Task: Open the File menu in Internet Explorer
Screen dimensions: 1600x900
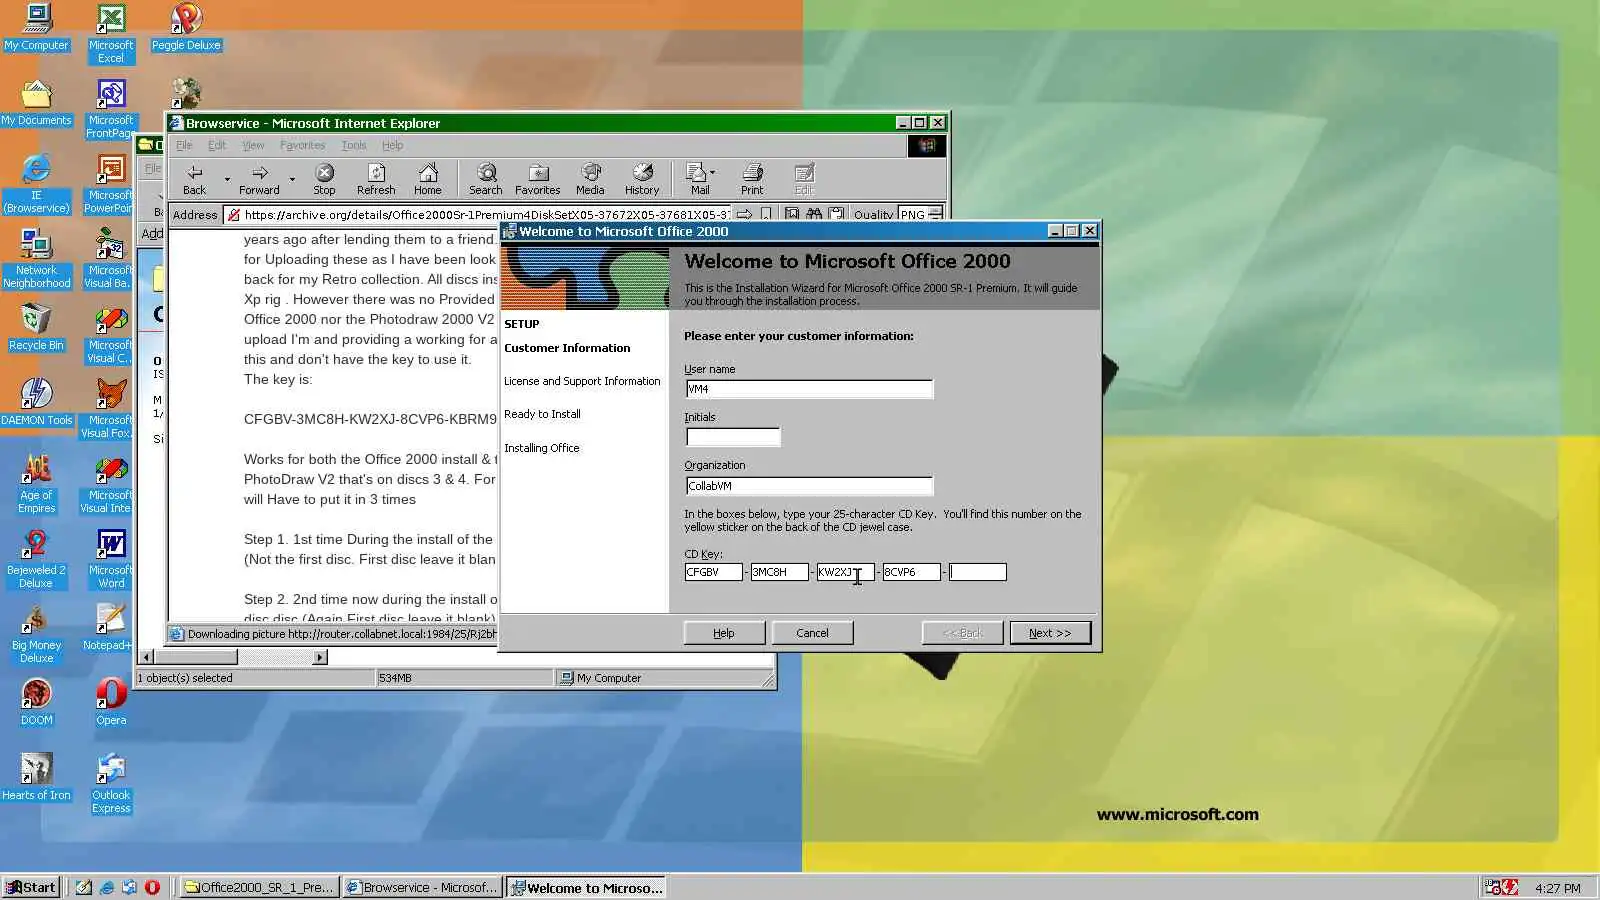Action: (x=184, y=145)
